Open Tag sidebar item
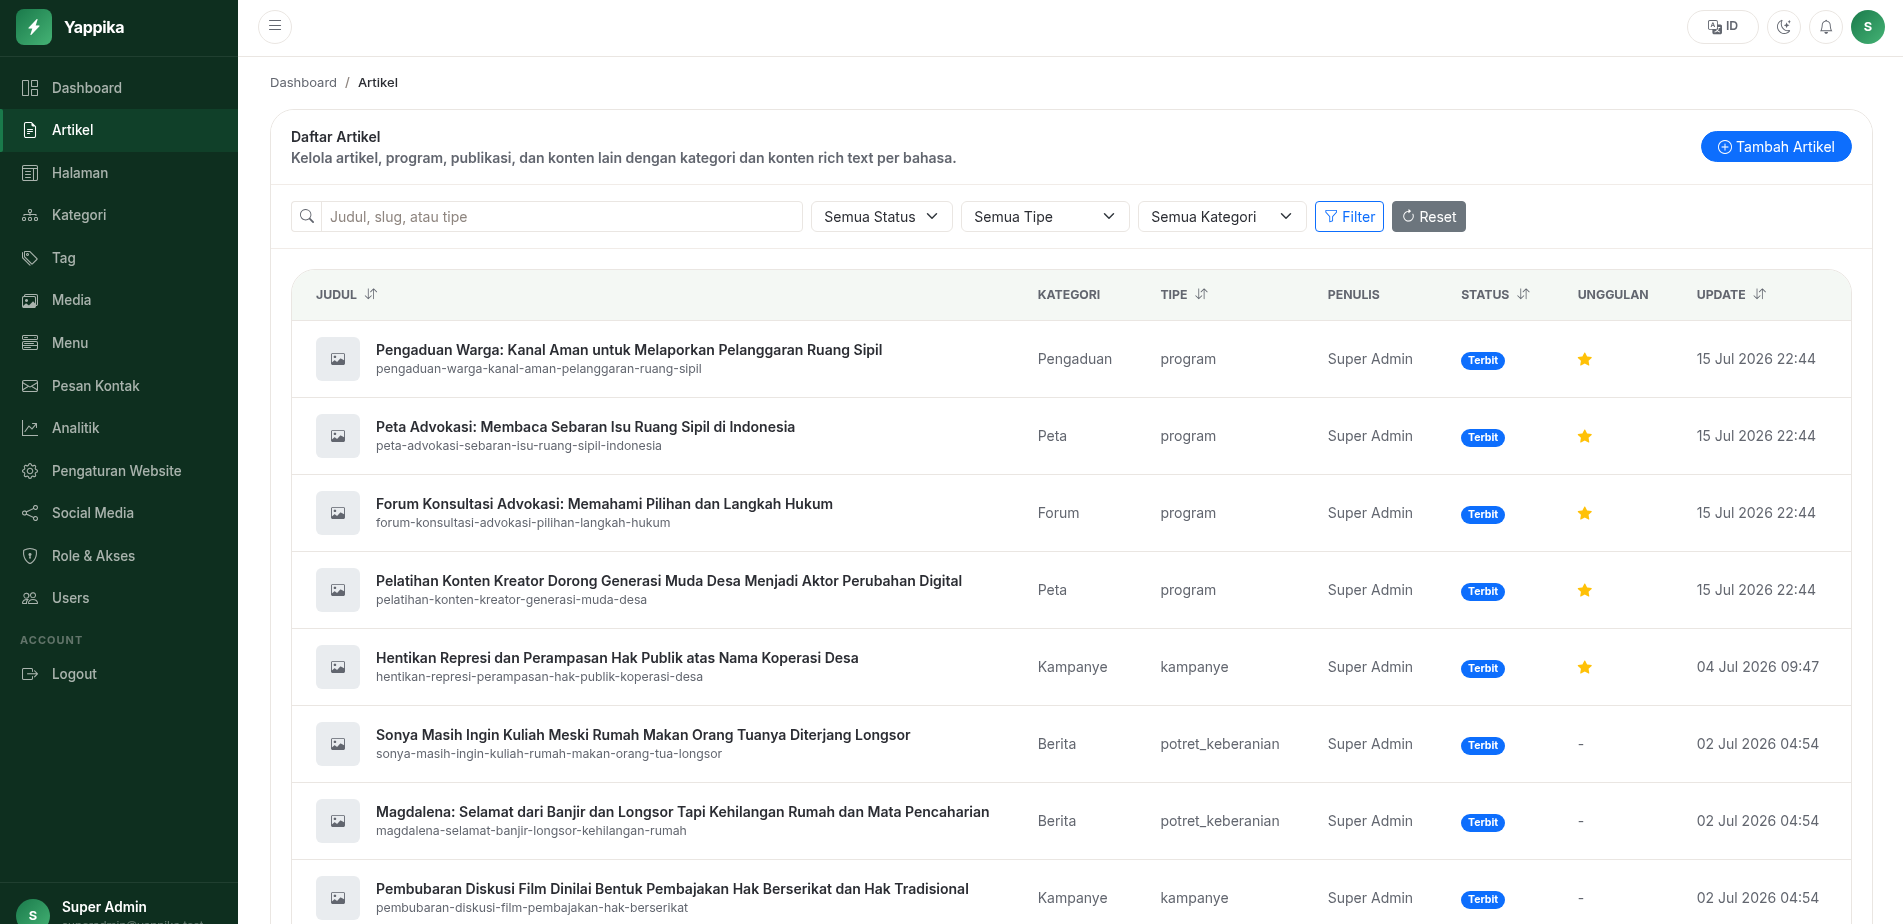This screenshot has height=924, width=1903. click(119, 258)
